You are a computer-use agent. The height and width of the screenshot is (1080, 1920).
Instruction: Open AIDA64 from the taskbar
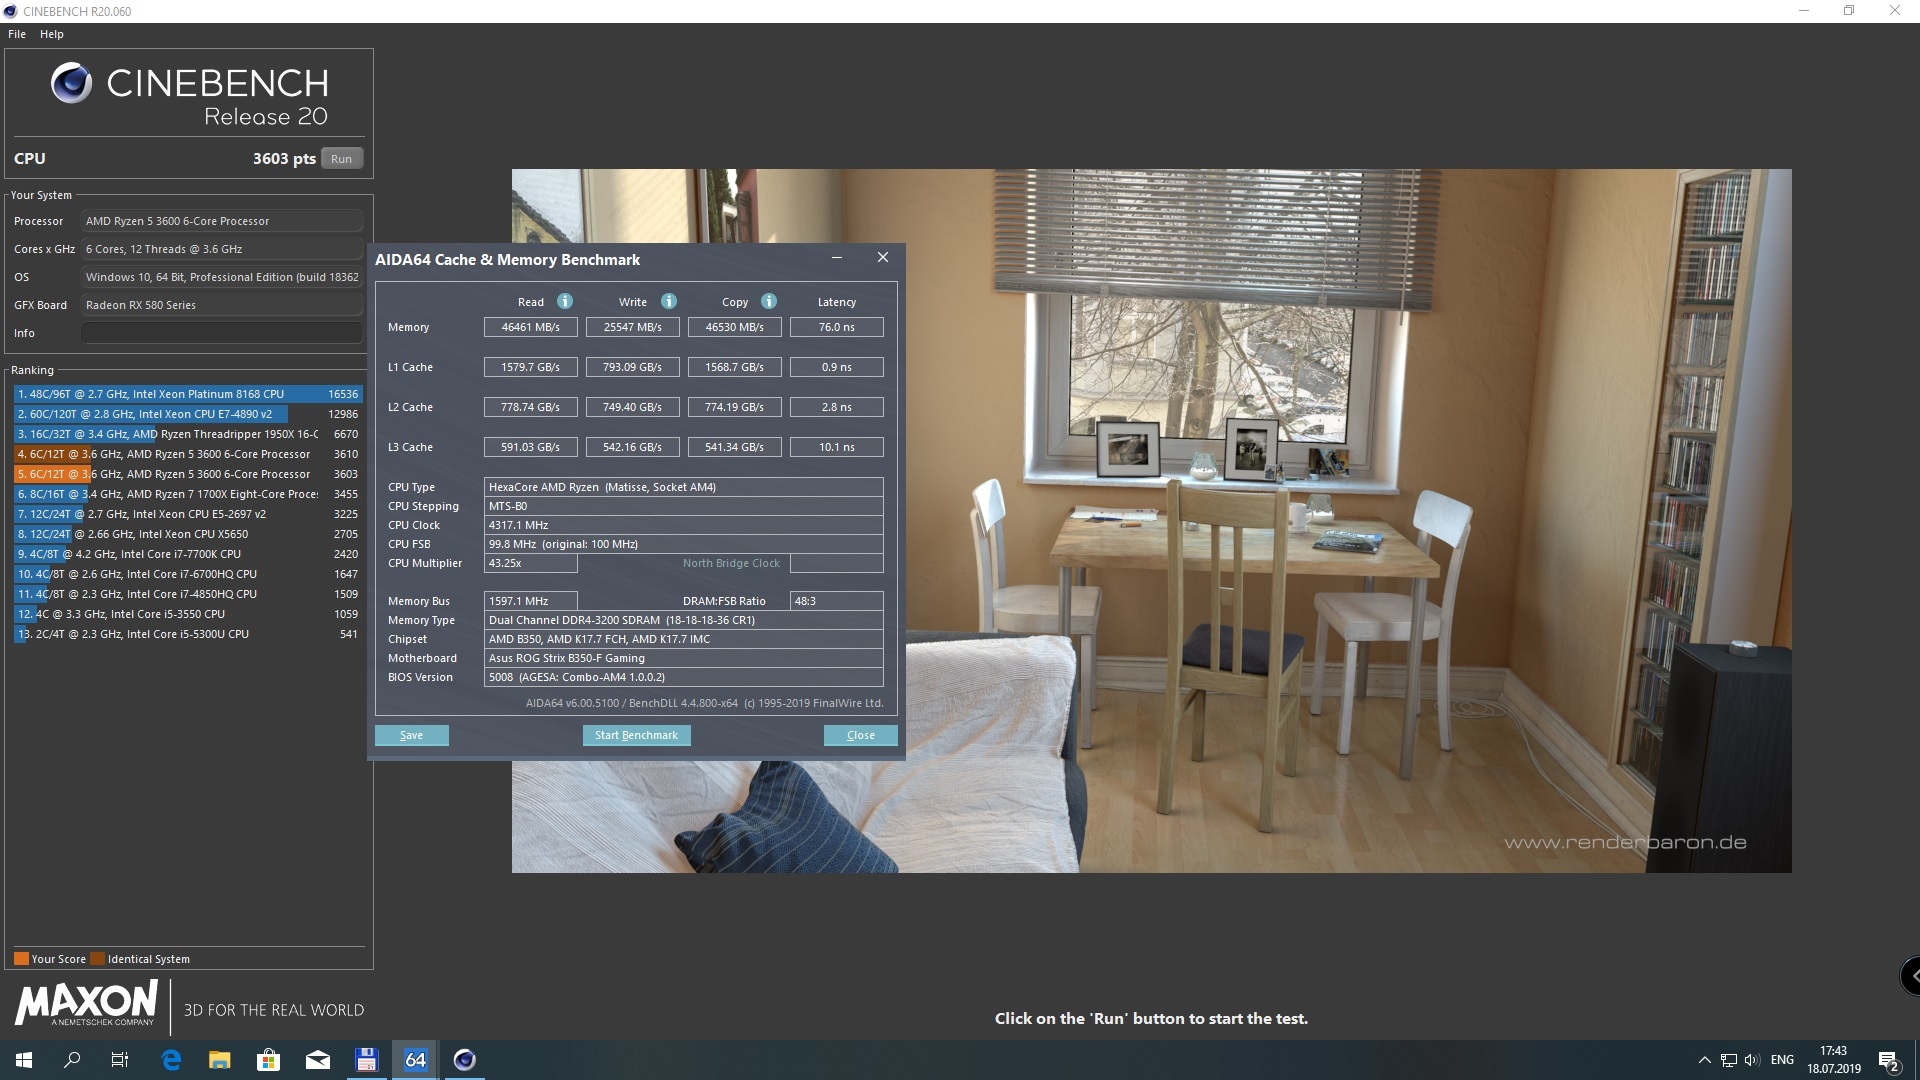[415, 1060]
